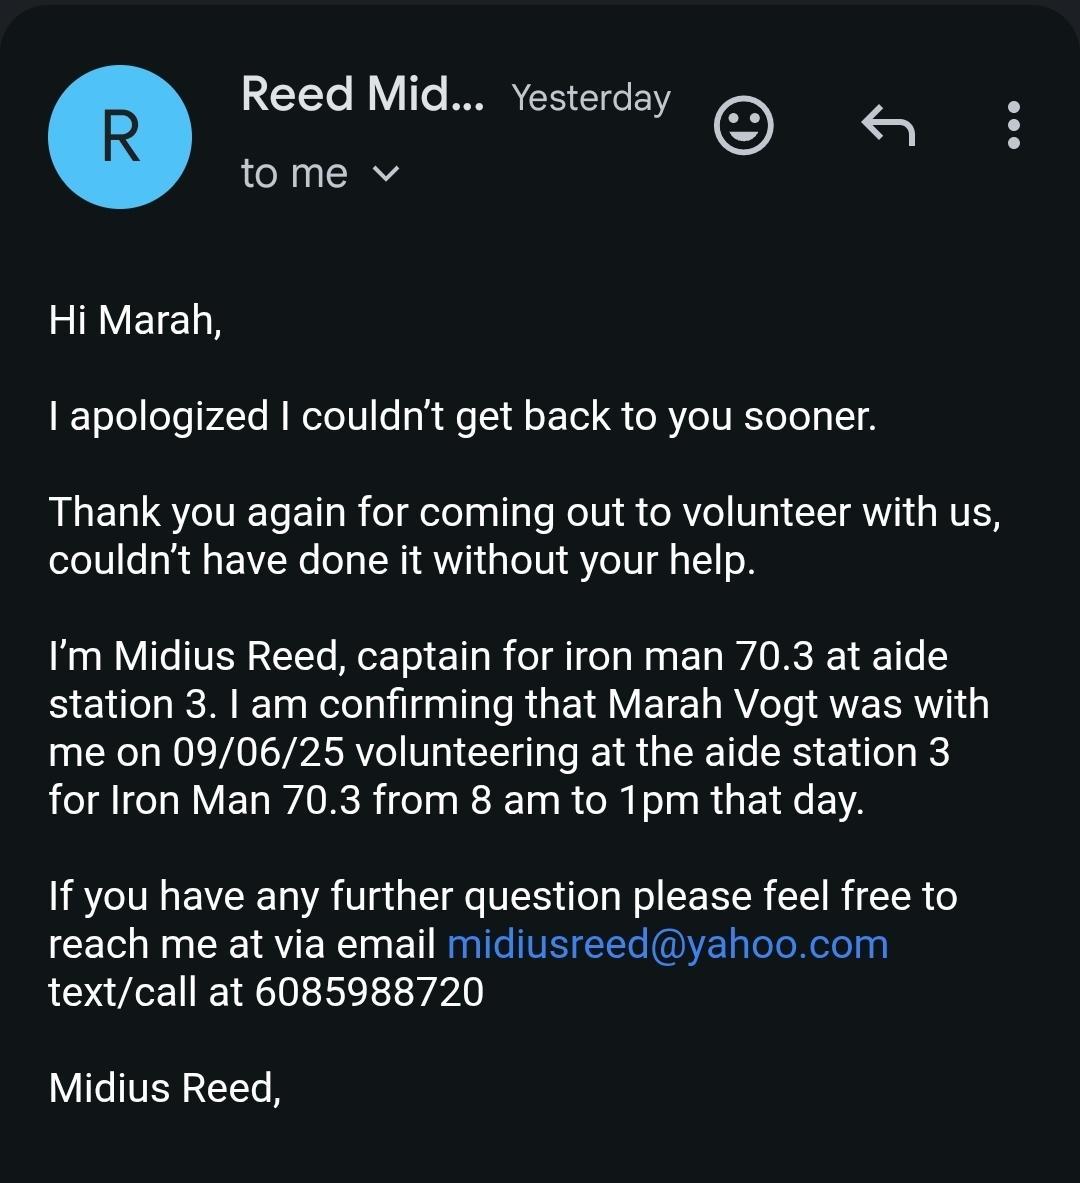This screenshot has height=1183, width=1080.
Task: Open the three-dot more options menu
Action: (x=1014, y=125)
